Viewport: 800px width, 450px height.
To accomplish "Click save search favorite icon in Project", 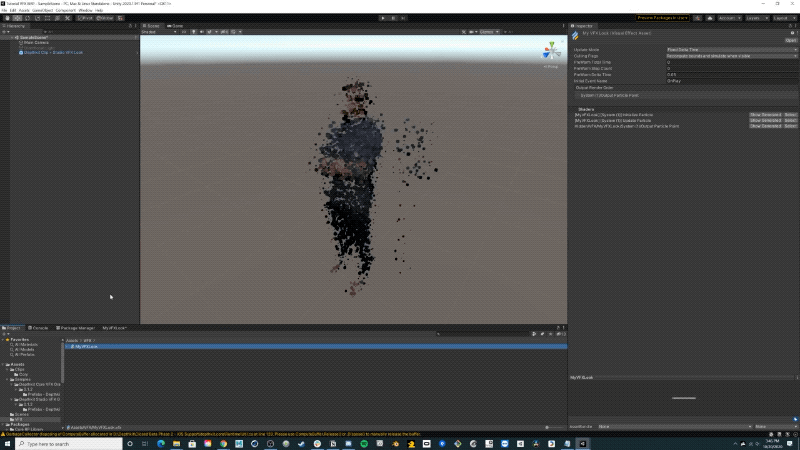I will point(551,334).
